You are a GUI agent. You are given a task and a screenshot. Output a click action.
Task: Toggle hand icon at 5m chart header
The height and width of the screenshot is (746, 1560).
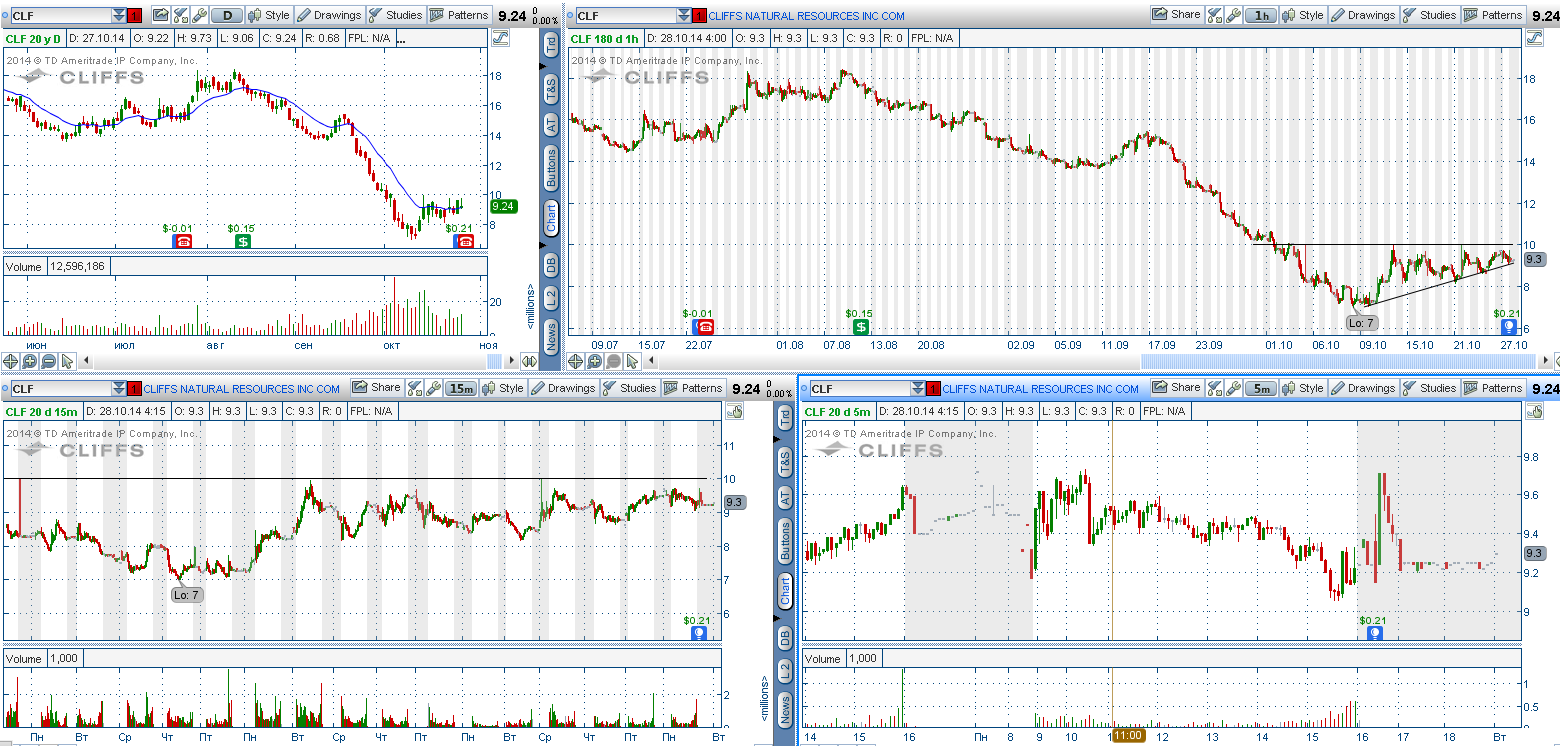[1532, 411]
